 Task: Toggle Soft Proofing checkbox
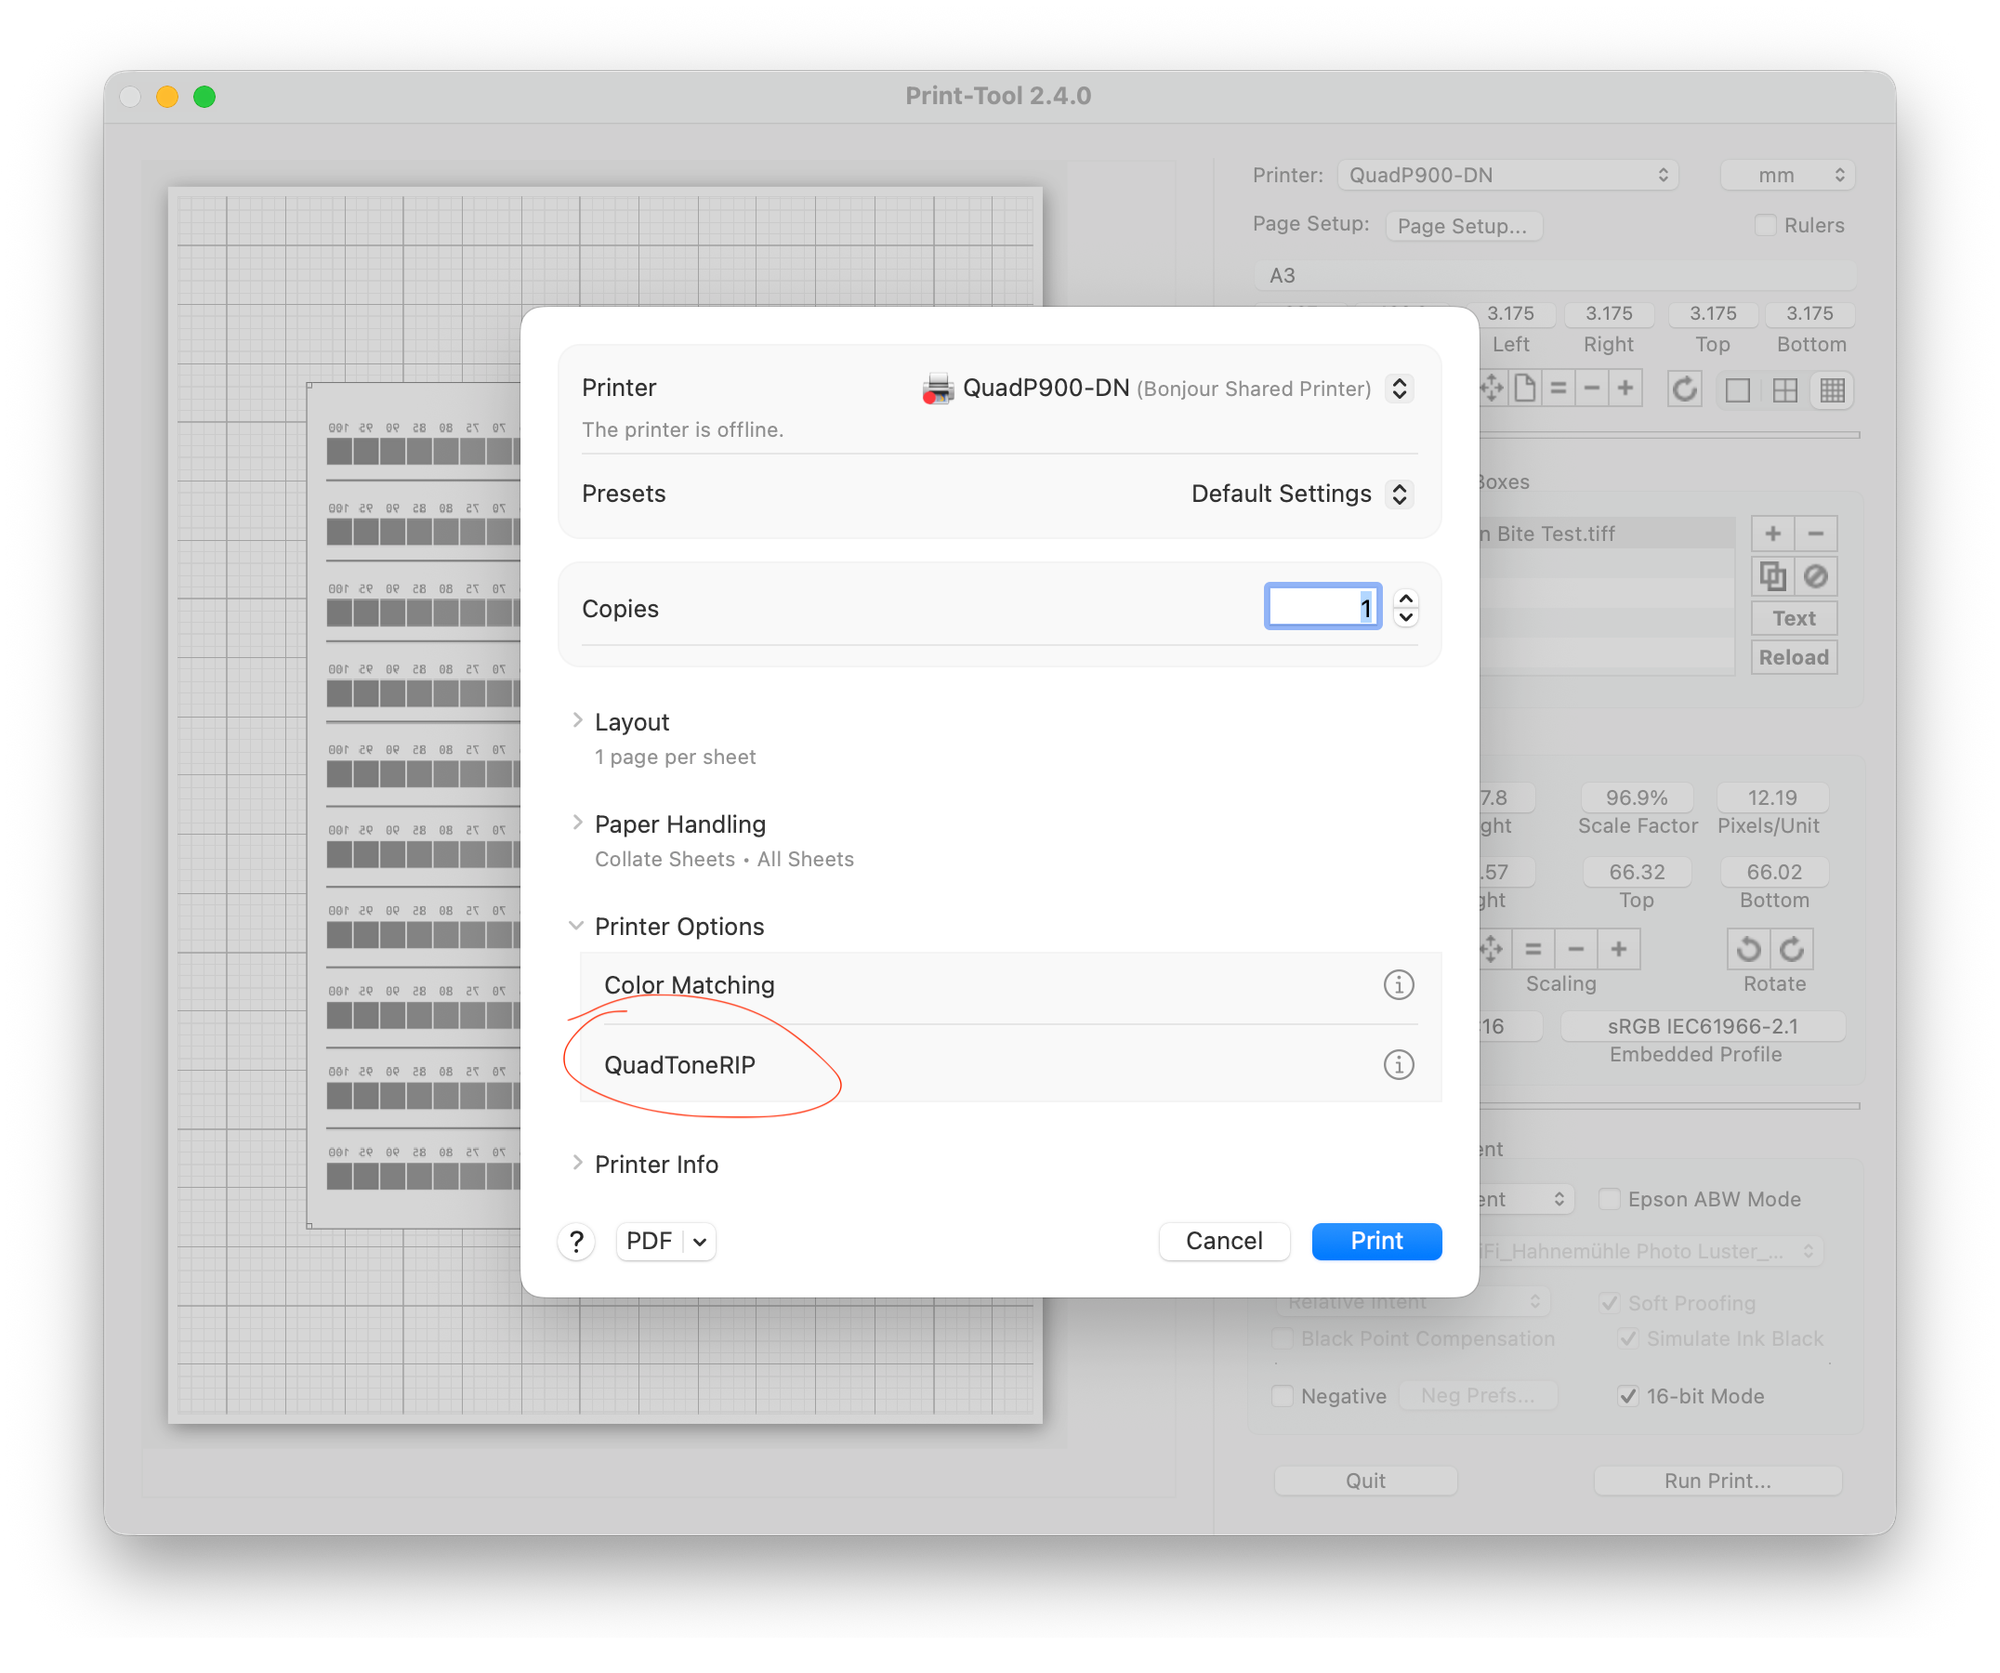[1609, 1303]
